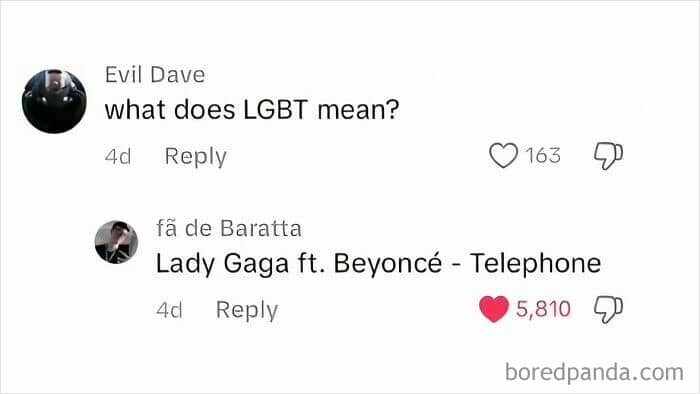Click the Evil Dave username
Screen dimensions: 700x394
tap(155, 75)
